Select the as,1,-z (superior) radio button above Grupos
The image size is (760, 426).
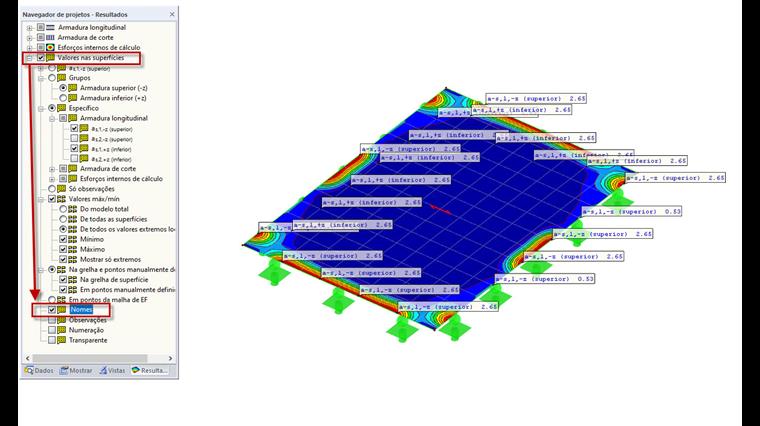pos(52,68)
